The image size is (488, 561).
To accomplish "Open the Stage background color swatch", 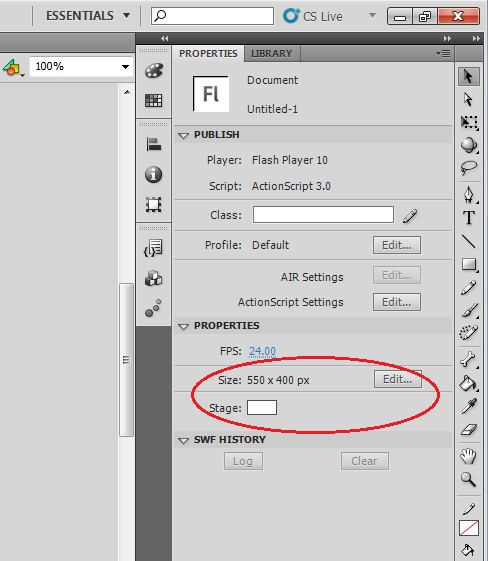I will [x=262, y=408].
